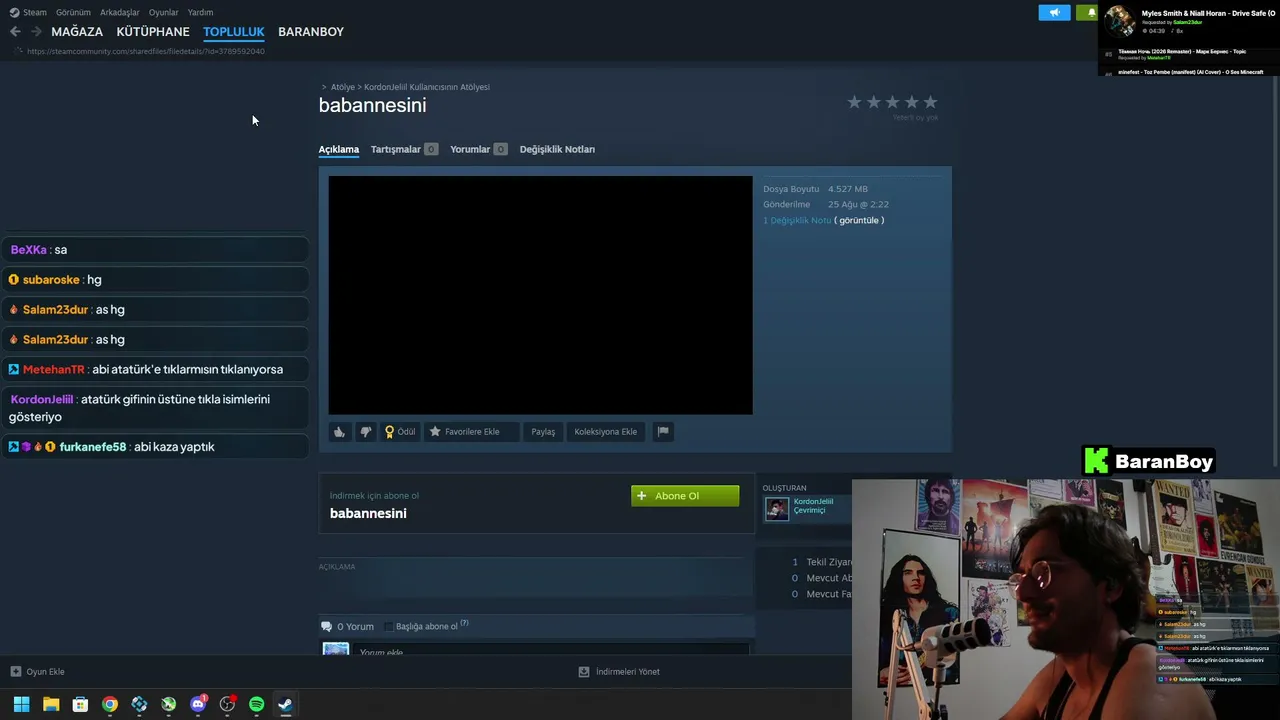The height and width of the screenshot is (720, 1280).
Task: Select the Açıklama tab
Action: click(339, 150)
